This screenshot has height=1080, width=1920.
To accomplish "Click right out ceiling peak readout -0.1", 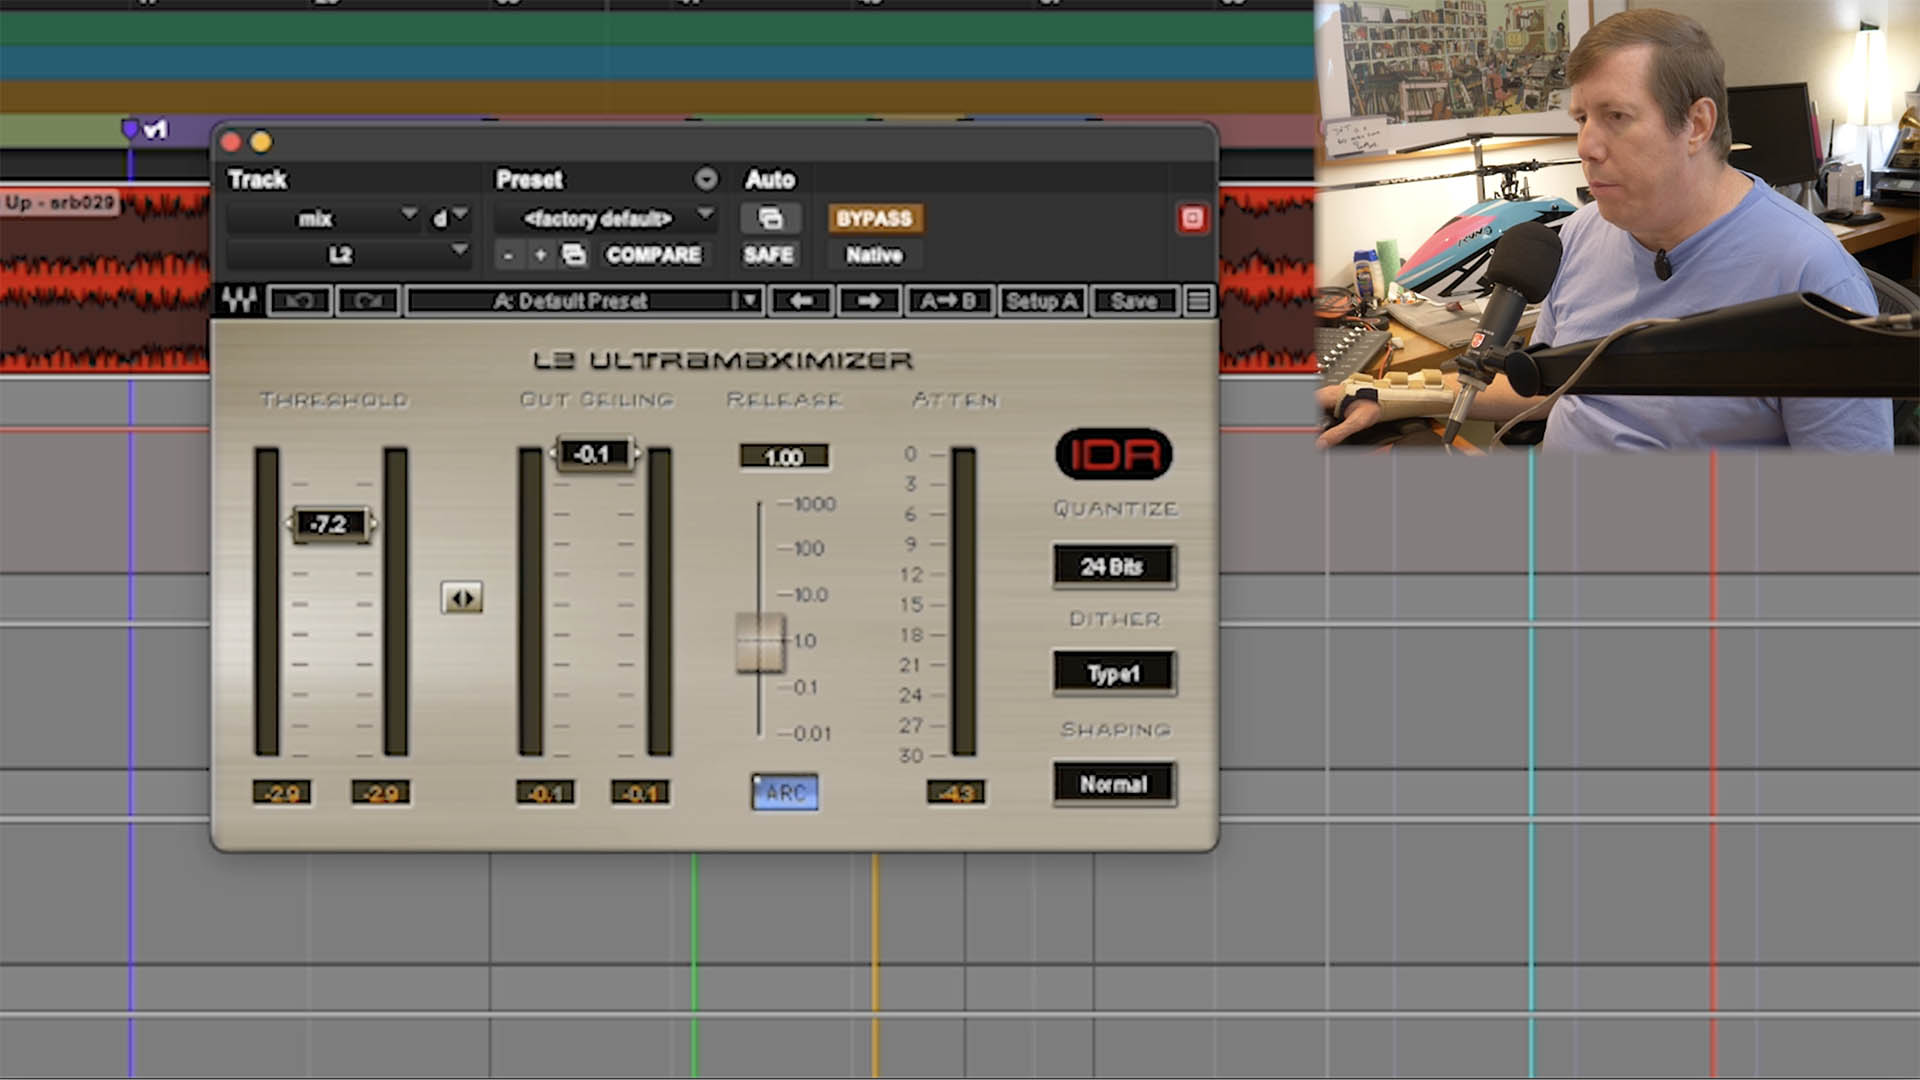I will (x=640, y=794).
